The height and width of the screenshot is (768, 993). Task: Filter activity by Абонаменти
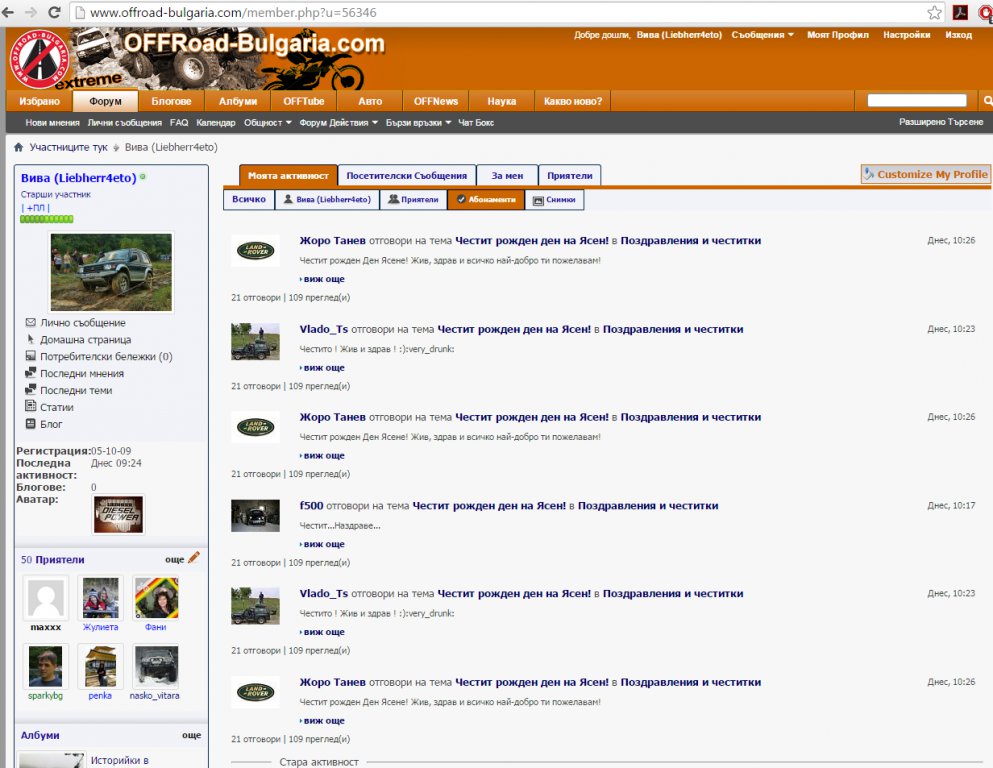click(x=486, y=199)
